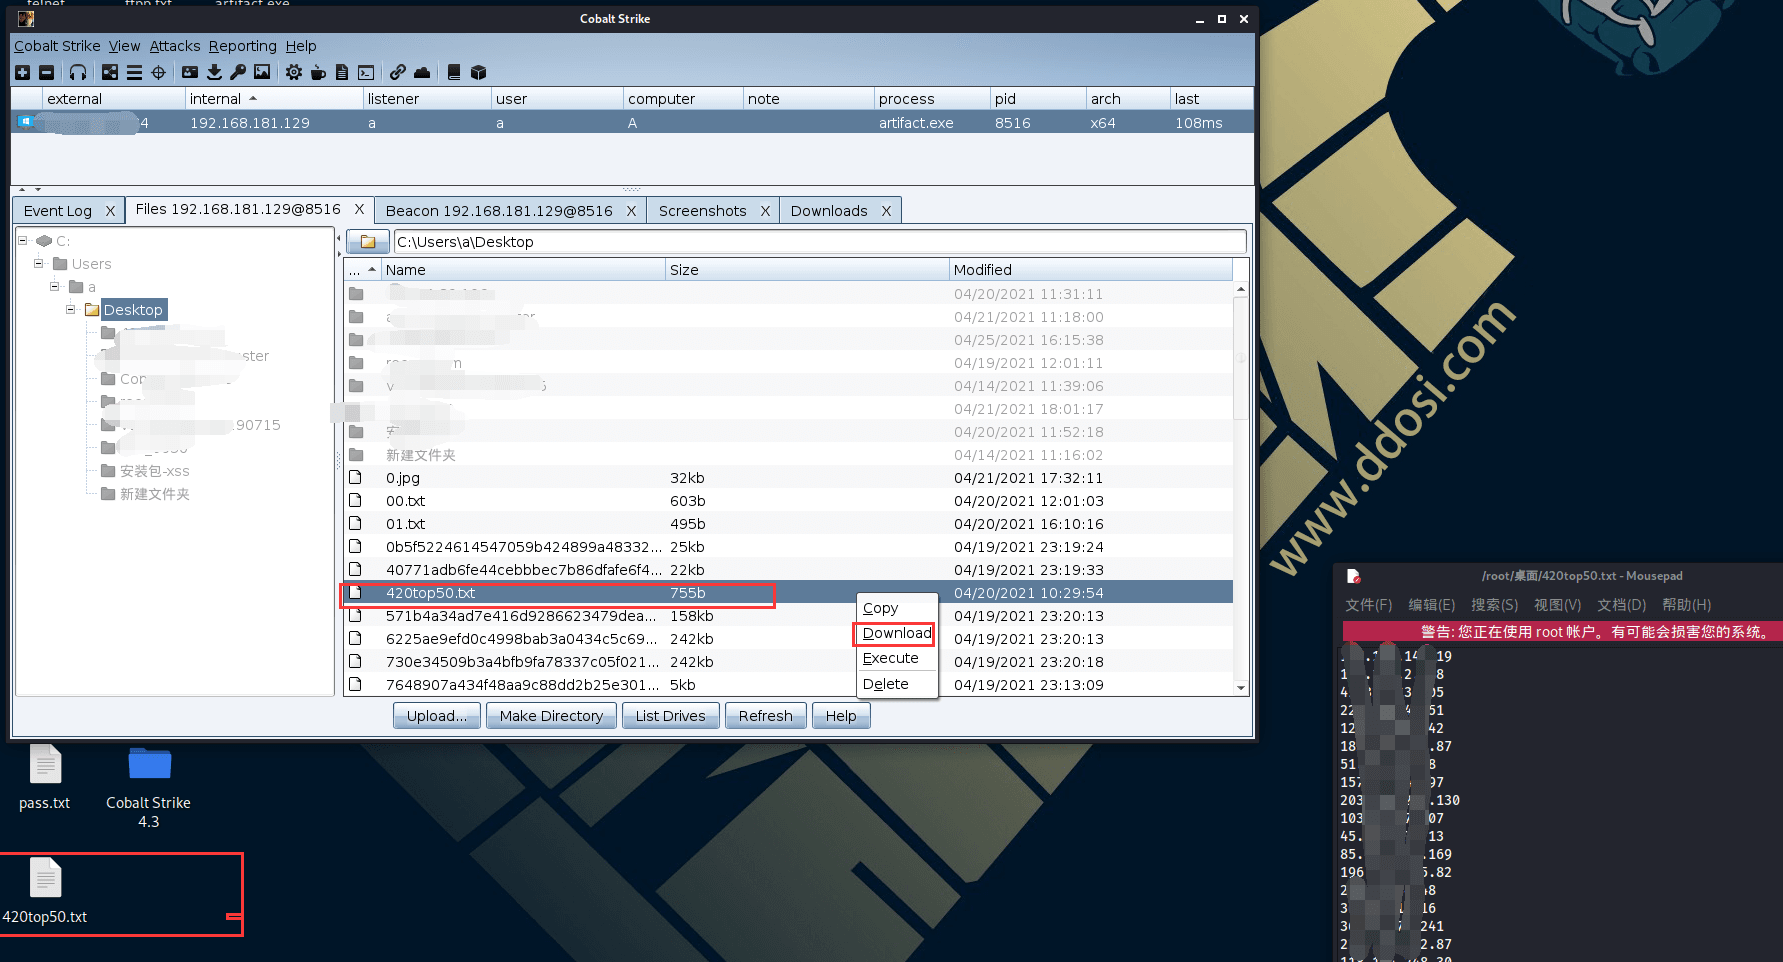
Task: Open downloaded files toolbar icon
Action: click(x=214, y=72)
